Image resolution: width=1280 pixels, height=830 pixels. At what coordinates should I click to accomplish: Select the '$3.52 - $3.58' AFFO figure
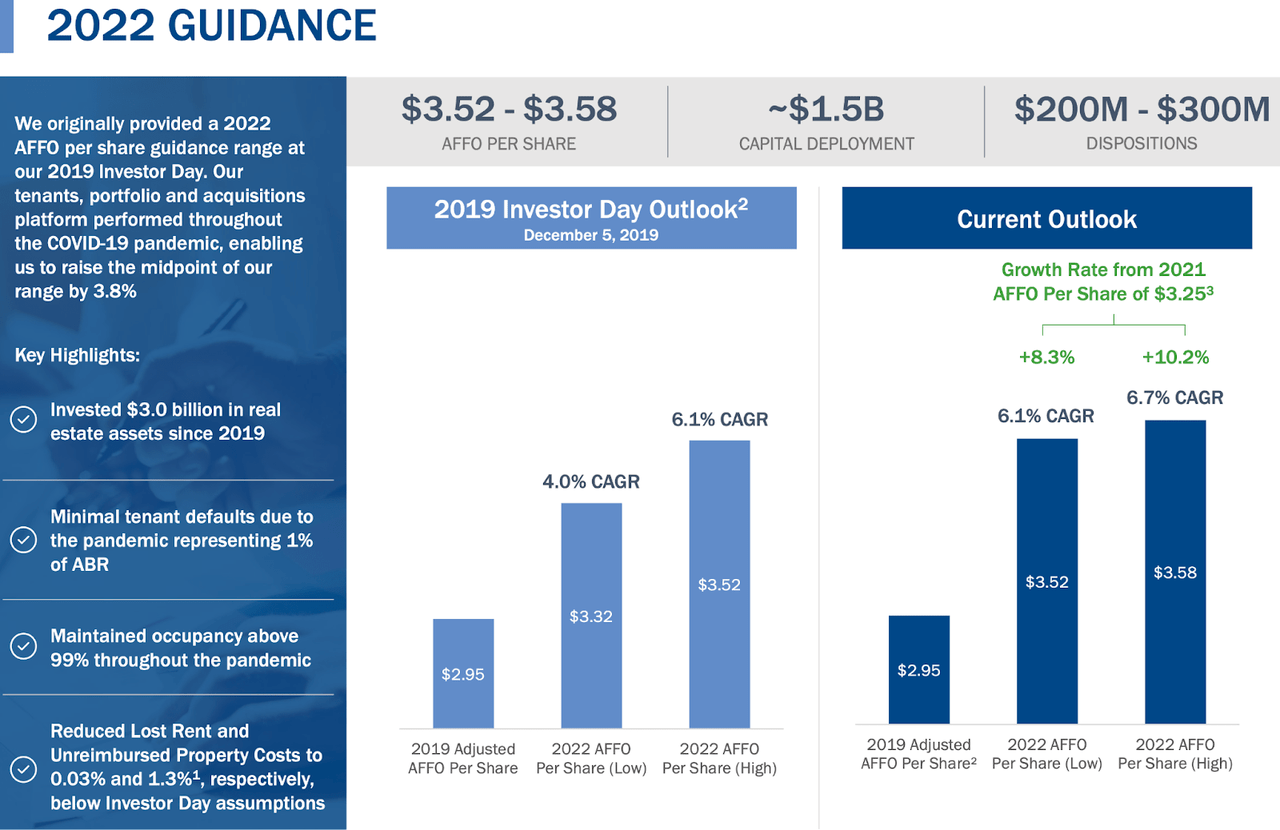coord(509,108)
